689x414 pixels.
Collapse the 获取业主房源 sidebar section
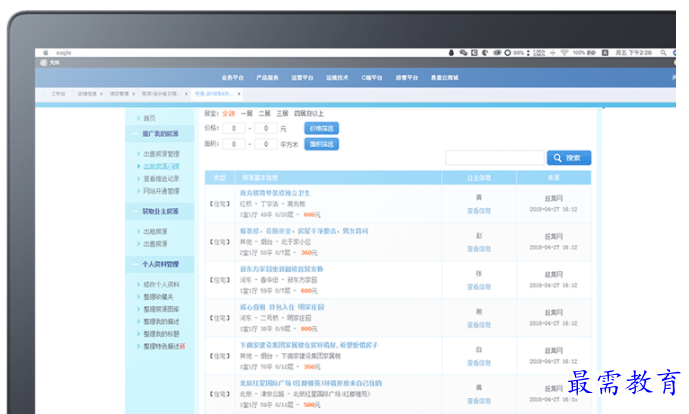[160, 211]
